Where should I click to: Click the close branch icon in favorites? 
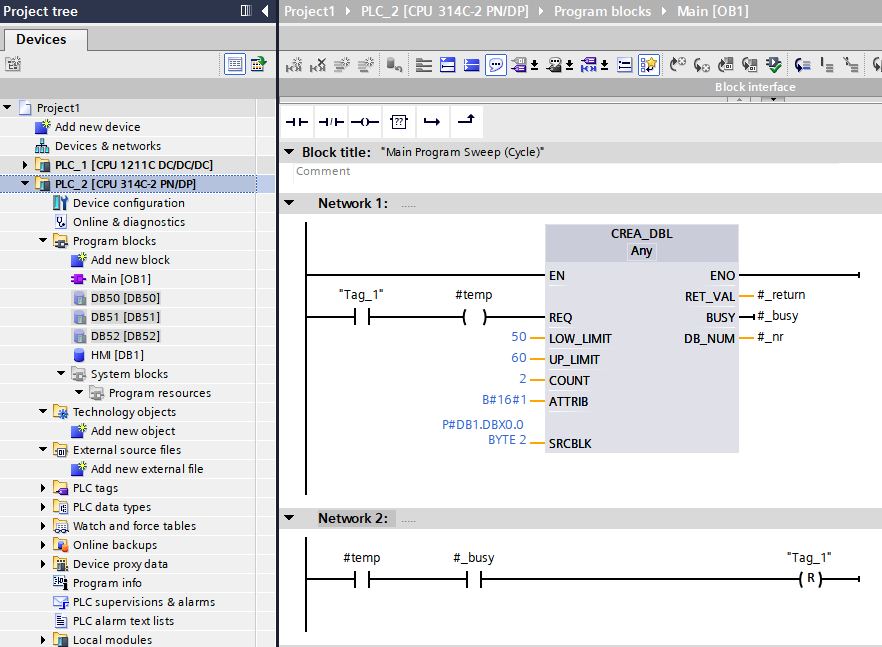(466, 121)
